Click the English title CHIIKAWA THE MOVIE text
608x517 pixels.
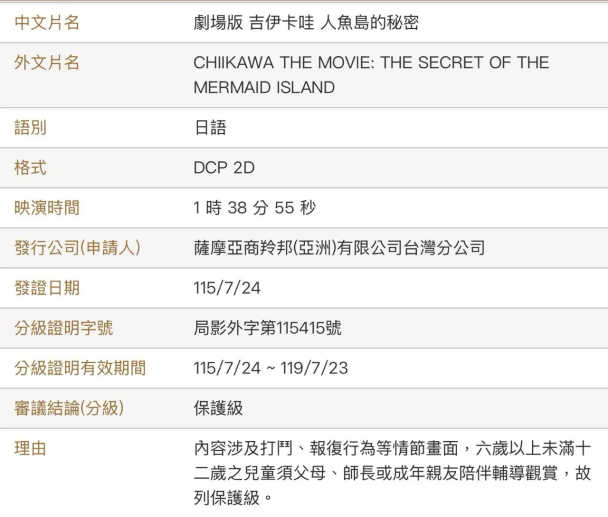click(371, 75)
